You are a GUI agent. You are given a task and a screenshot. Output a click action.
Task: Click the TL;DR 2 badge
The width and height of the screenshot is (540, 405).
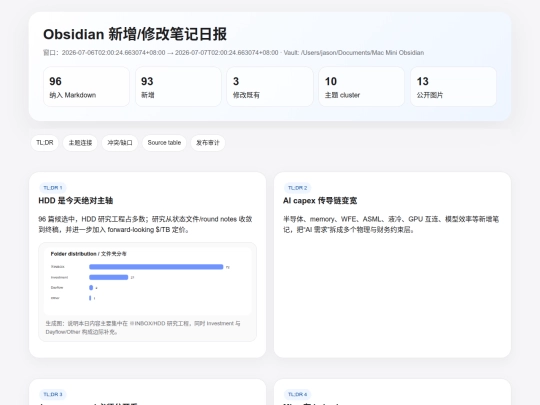298,188
